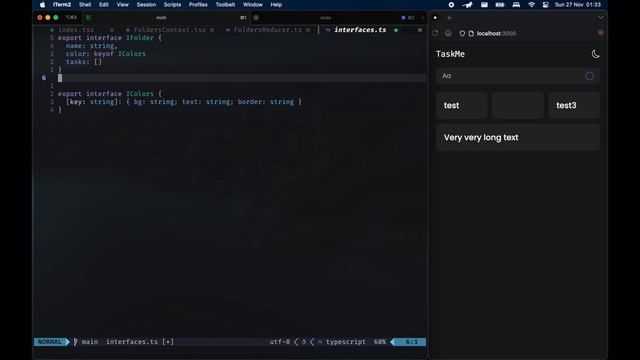Open the Edit menu
Screen dimensions: 640x360
(104, 5)
